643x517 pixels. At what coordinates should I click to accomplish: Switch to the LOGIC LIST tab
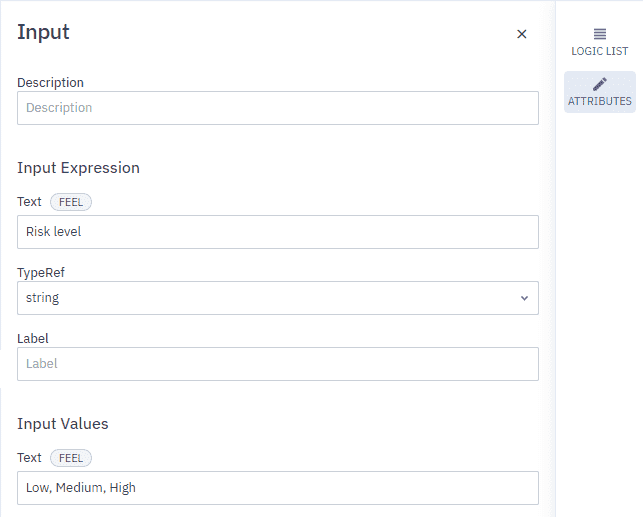point(600,42)
